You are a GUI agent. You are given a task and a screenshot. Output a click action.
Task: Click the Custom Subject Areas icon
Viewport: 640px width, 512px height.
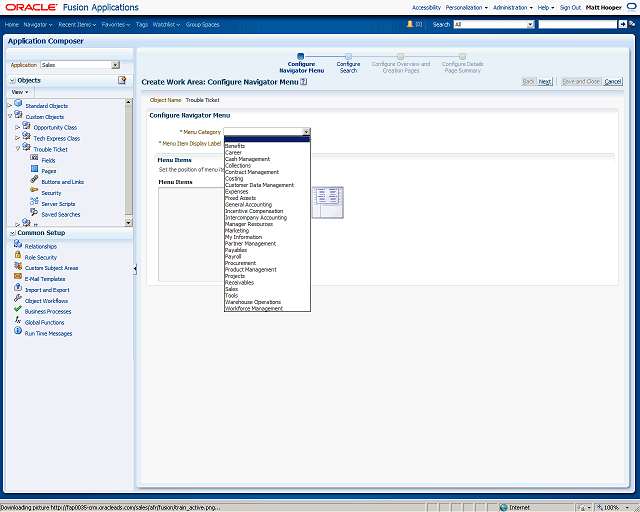18,265
